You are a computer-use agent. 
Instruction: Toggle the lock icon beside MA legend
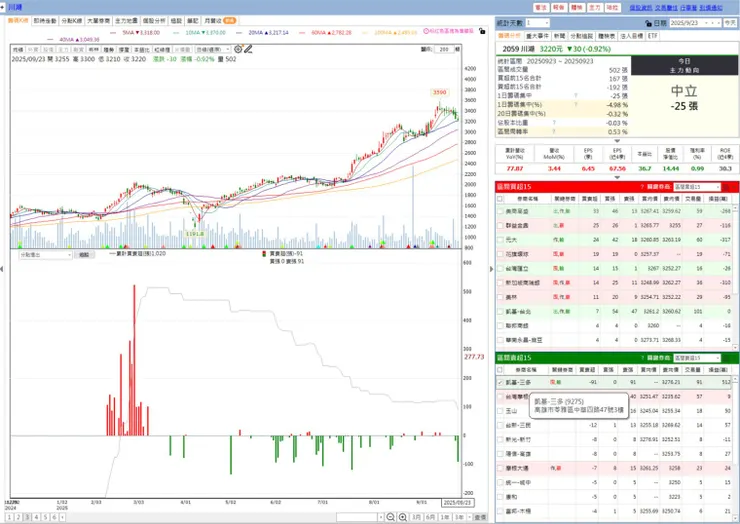pos(482,31)
